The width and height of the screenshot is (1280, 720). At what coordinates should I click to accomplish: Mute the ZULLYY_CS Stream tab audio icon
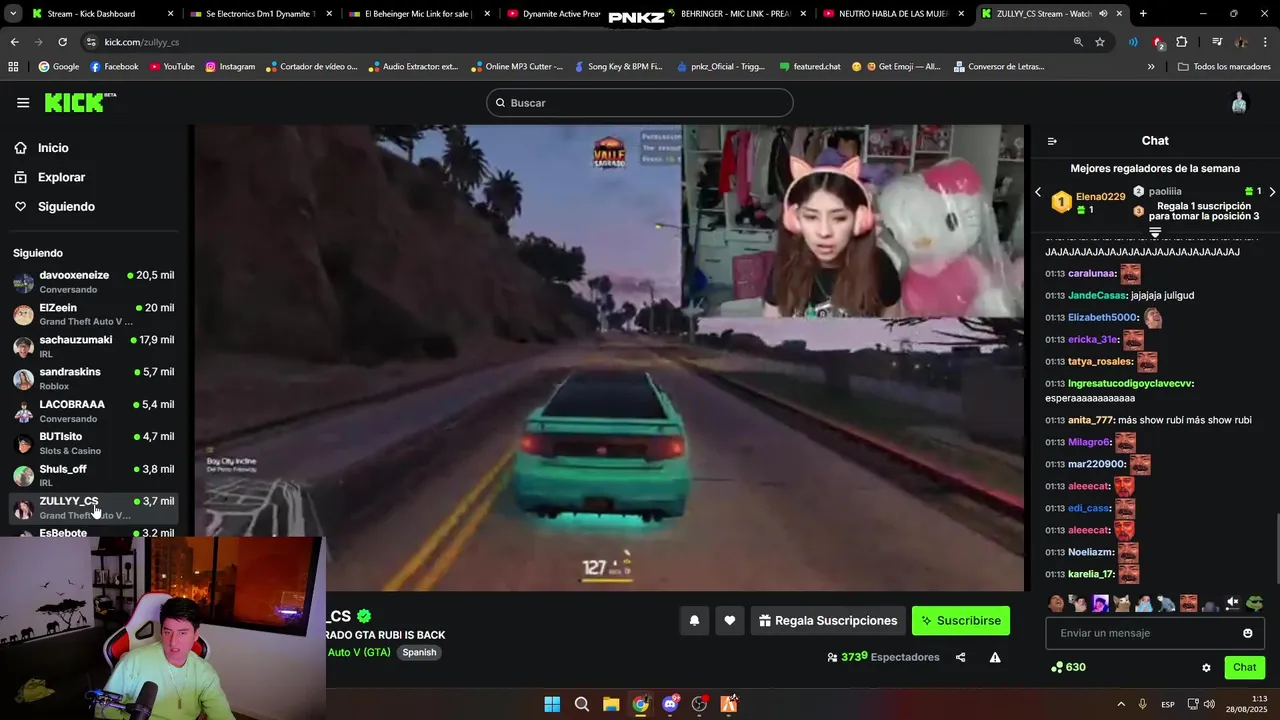click(1103, 14)
